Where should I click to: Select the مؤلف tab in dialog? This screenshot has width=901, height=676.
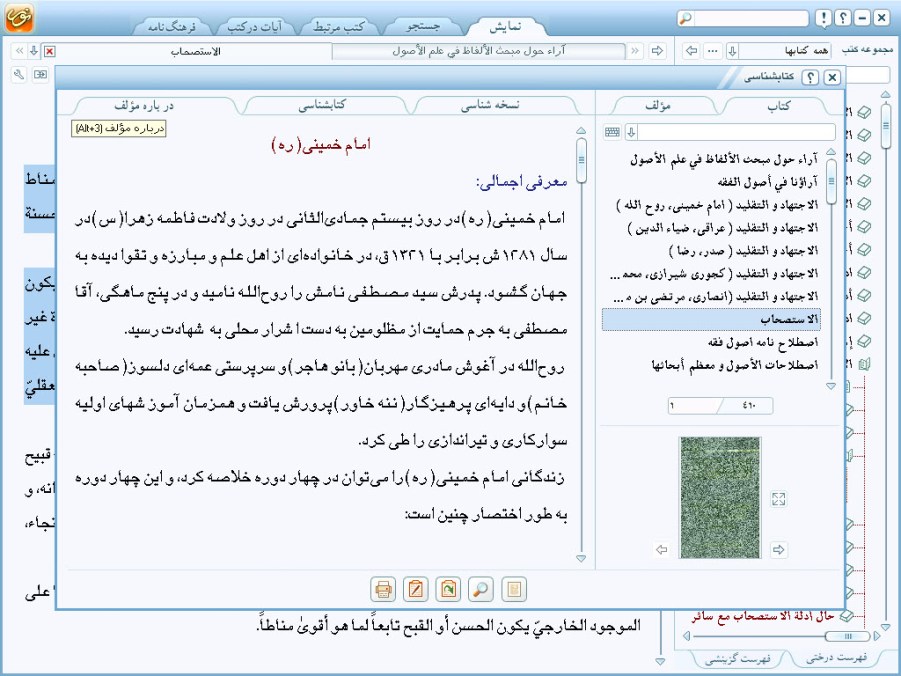tap(658, 105)
